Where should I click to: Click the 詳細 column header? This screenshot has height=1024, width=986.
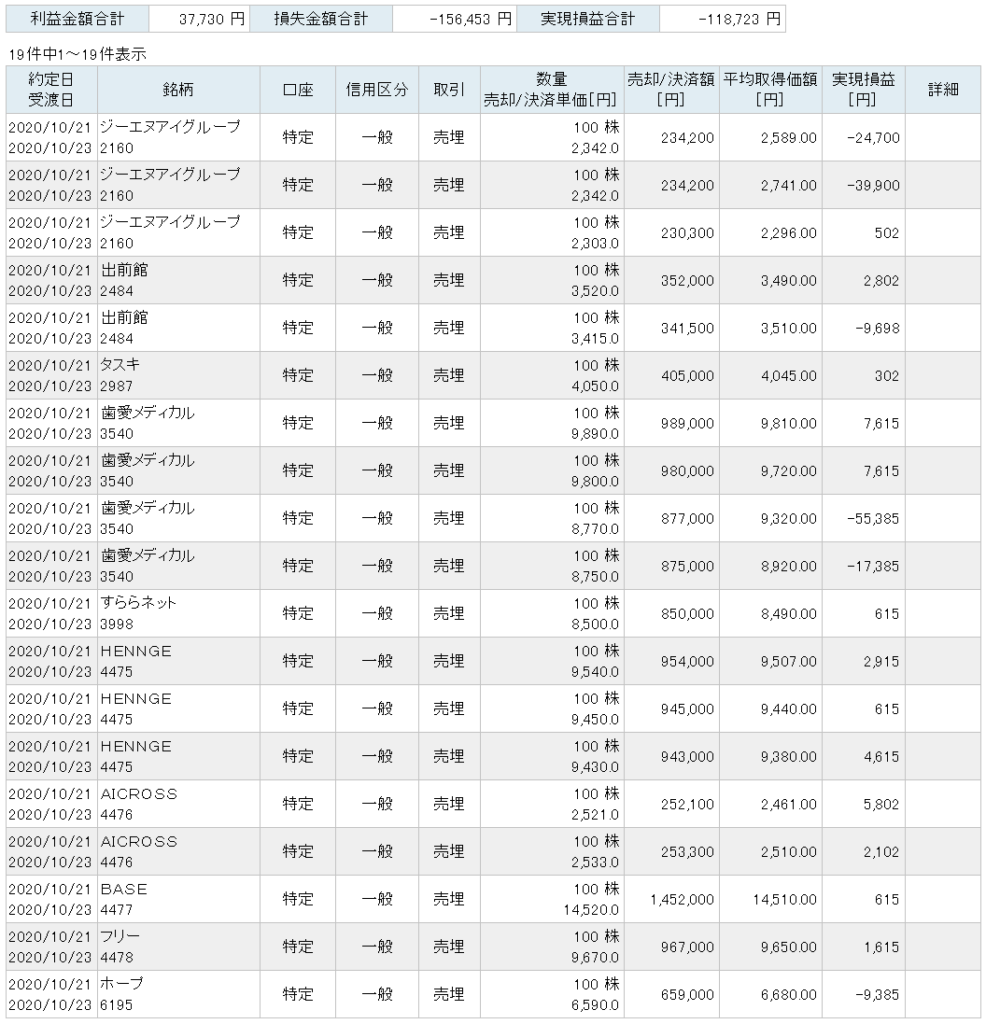(x=943, y=89)
